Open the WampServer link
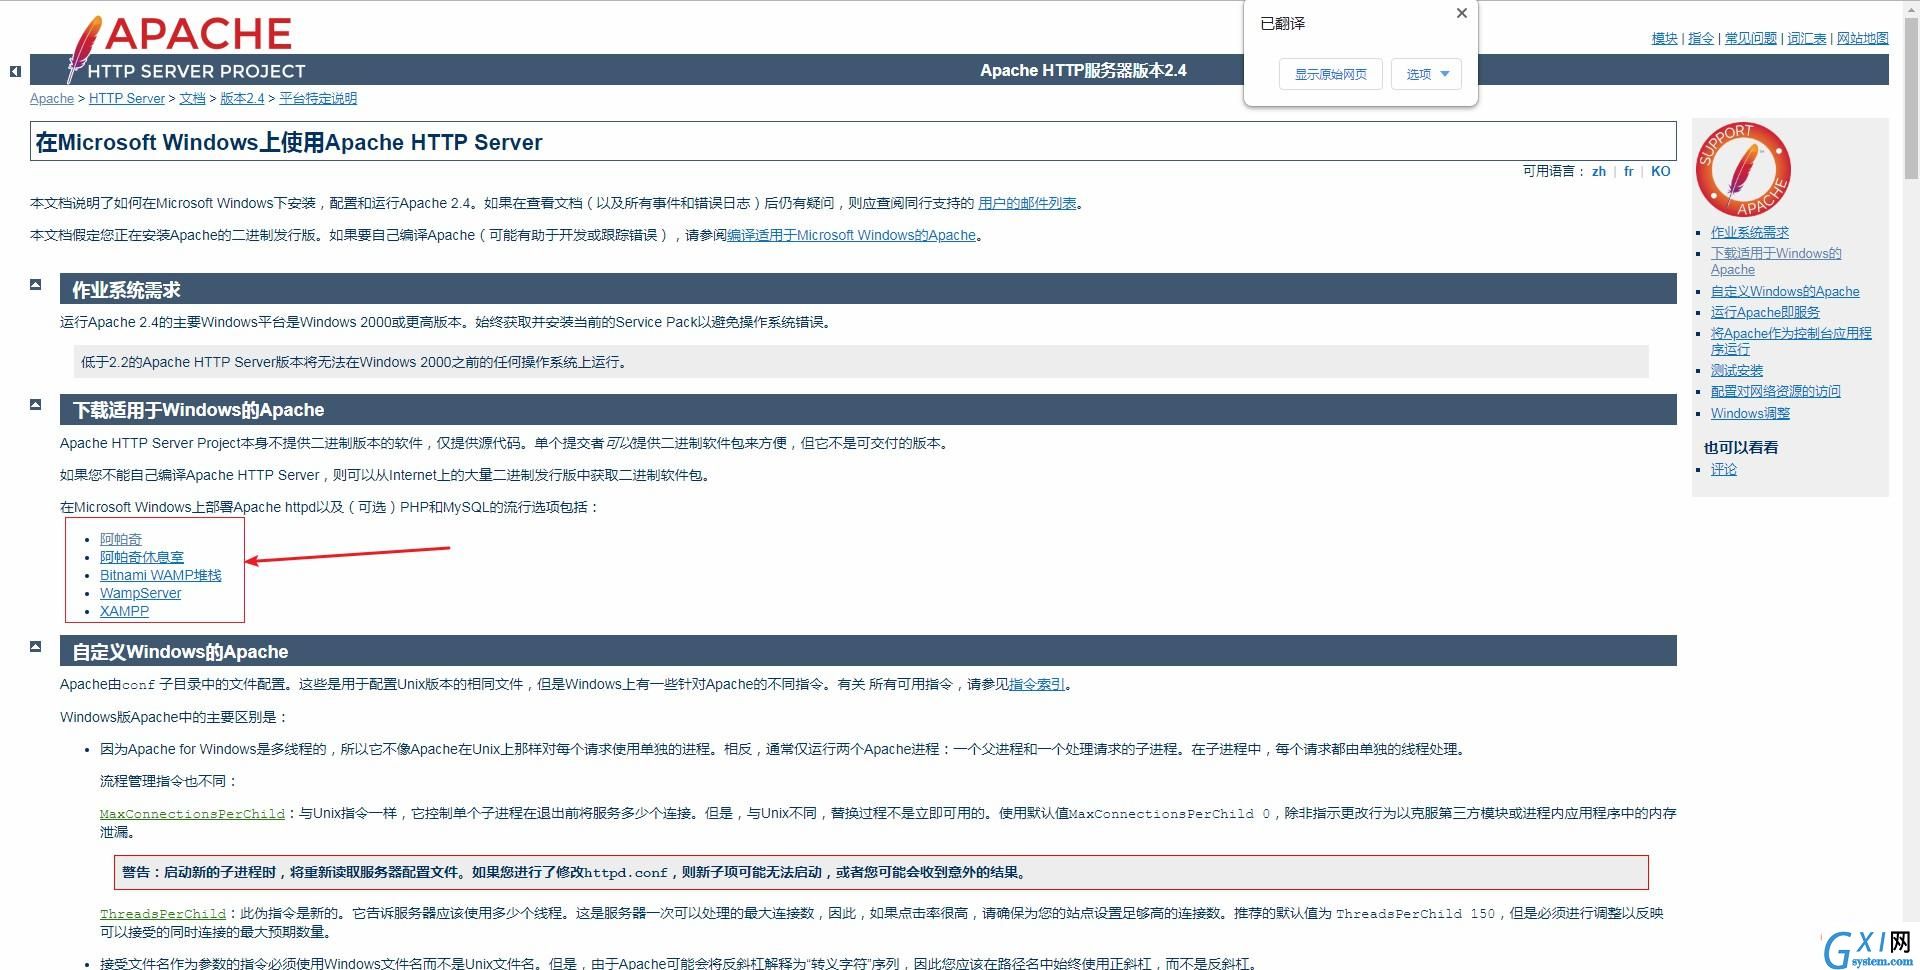This screenshot has width=1920, height=970. coord(141,593)
